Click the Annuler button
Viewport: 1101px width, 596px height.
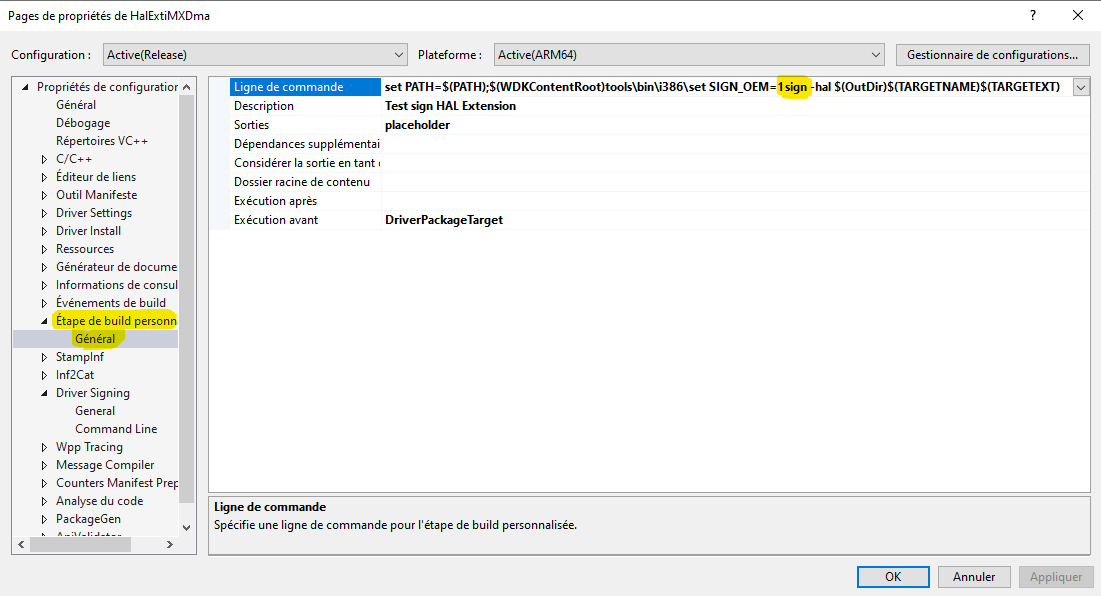click(973, 576)
